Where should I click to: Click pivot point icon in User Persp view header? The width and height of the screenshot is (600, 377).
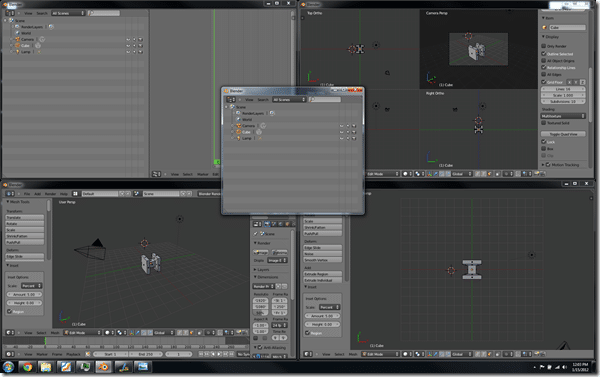(121, 333)
